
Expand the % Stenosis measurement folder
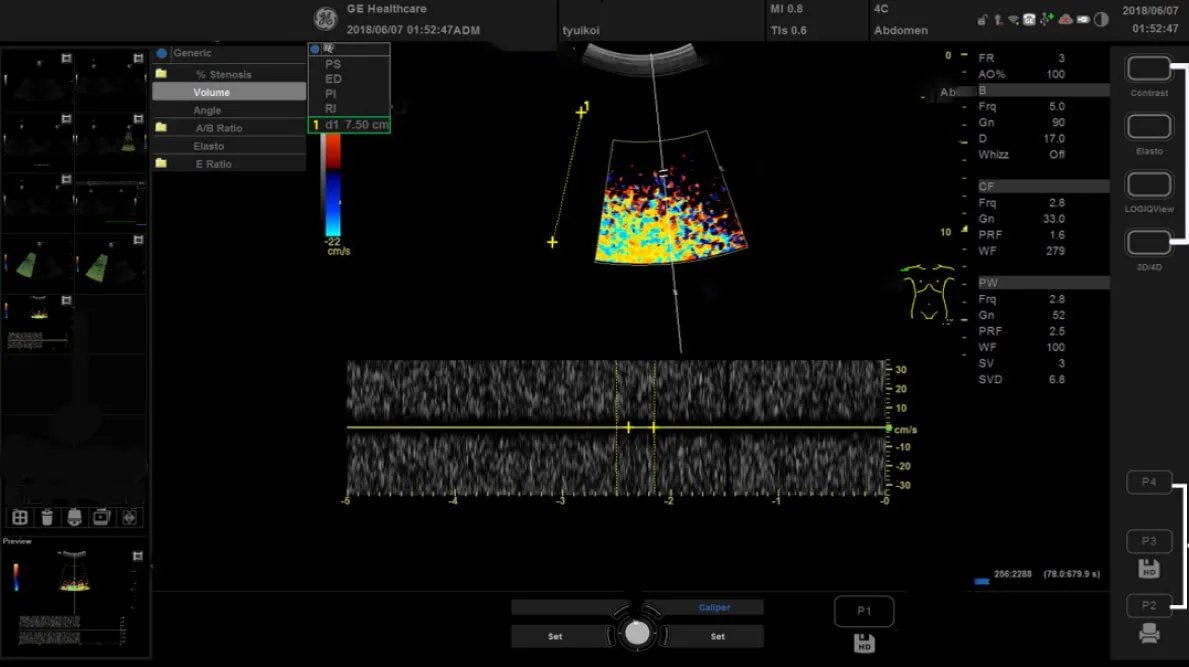click(x=223, y=74)
